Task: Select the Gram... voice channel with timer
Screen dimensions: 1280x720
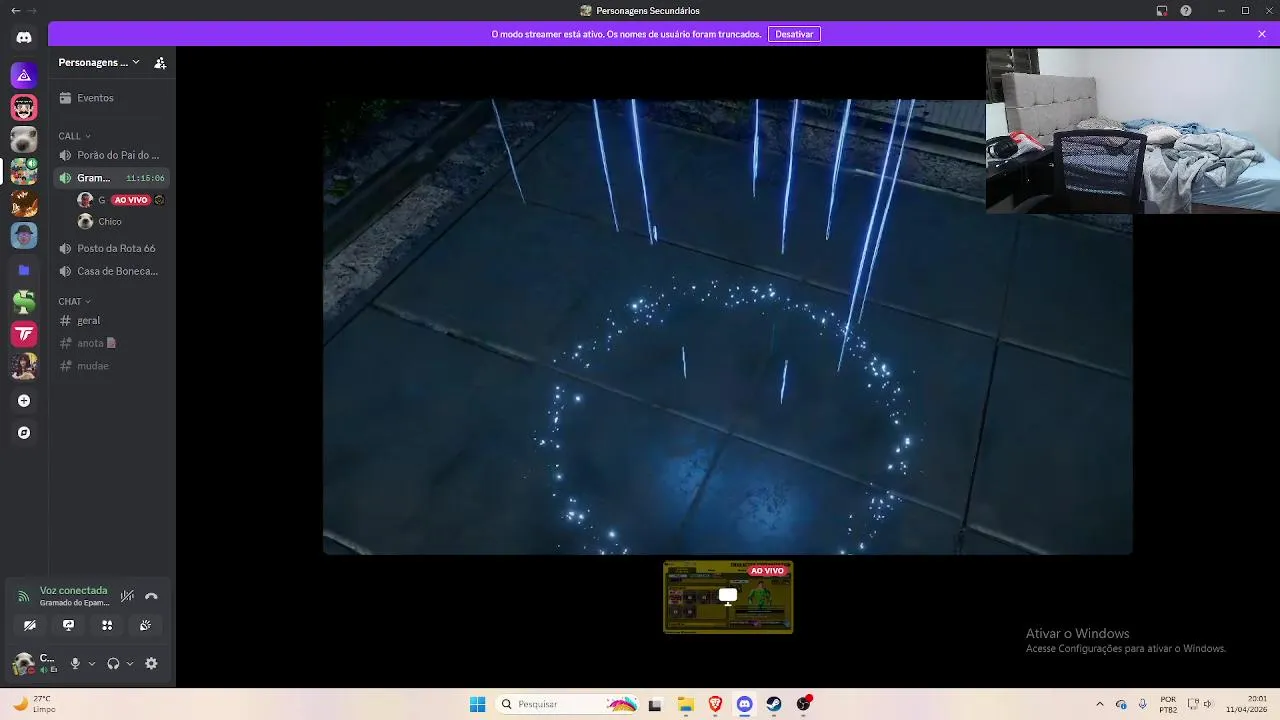Action: click(112, 178)
